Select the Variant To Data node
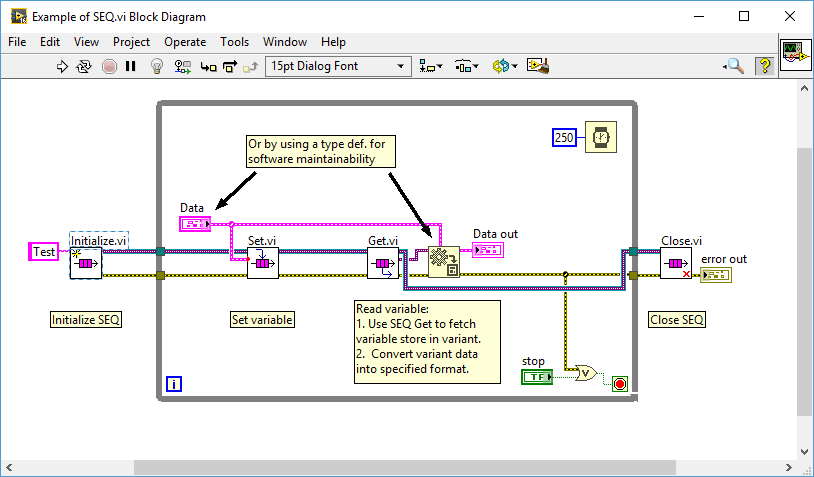Screen dimensions: 814x477 point(443,262)
